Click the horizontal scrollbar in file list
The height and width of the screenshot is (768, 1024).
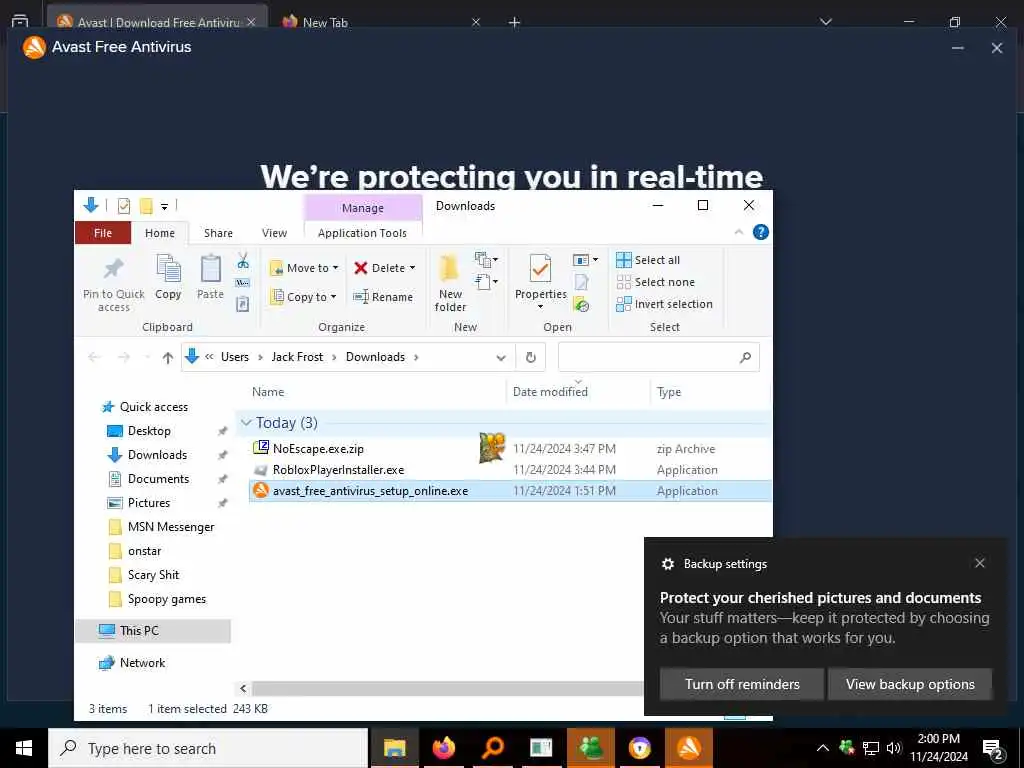click(447, 688)
